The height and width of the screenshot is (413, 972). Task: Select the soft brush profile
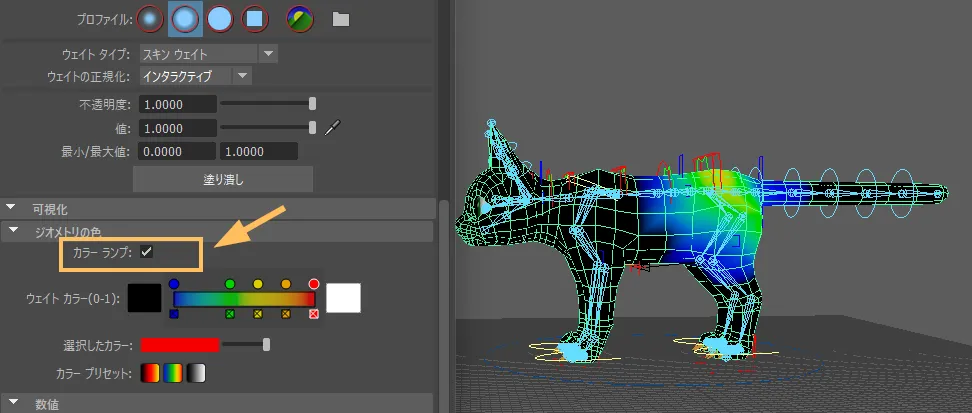click(x=184, y=18)
